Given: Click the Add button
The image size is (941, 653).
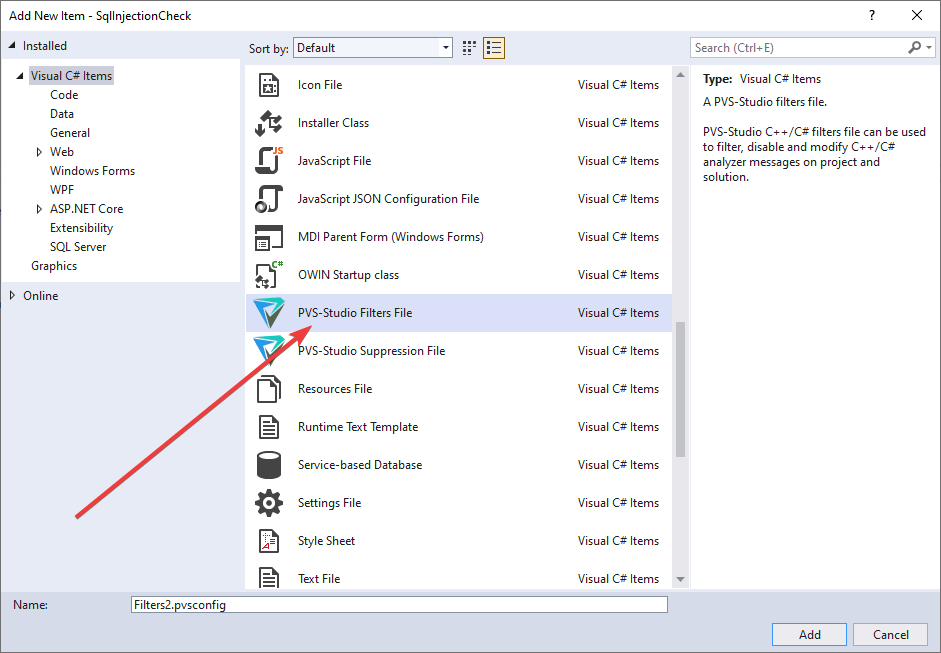Looking at the screenshot, I should coord(809,634).
